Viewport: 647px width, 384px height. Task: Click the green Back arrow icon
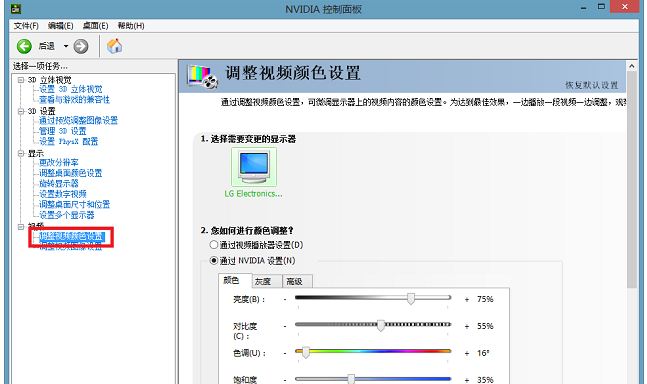coord(24,46)
